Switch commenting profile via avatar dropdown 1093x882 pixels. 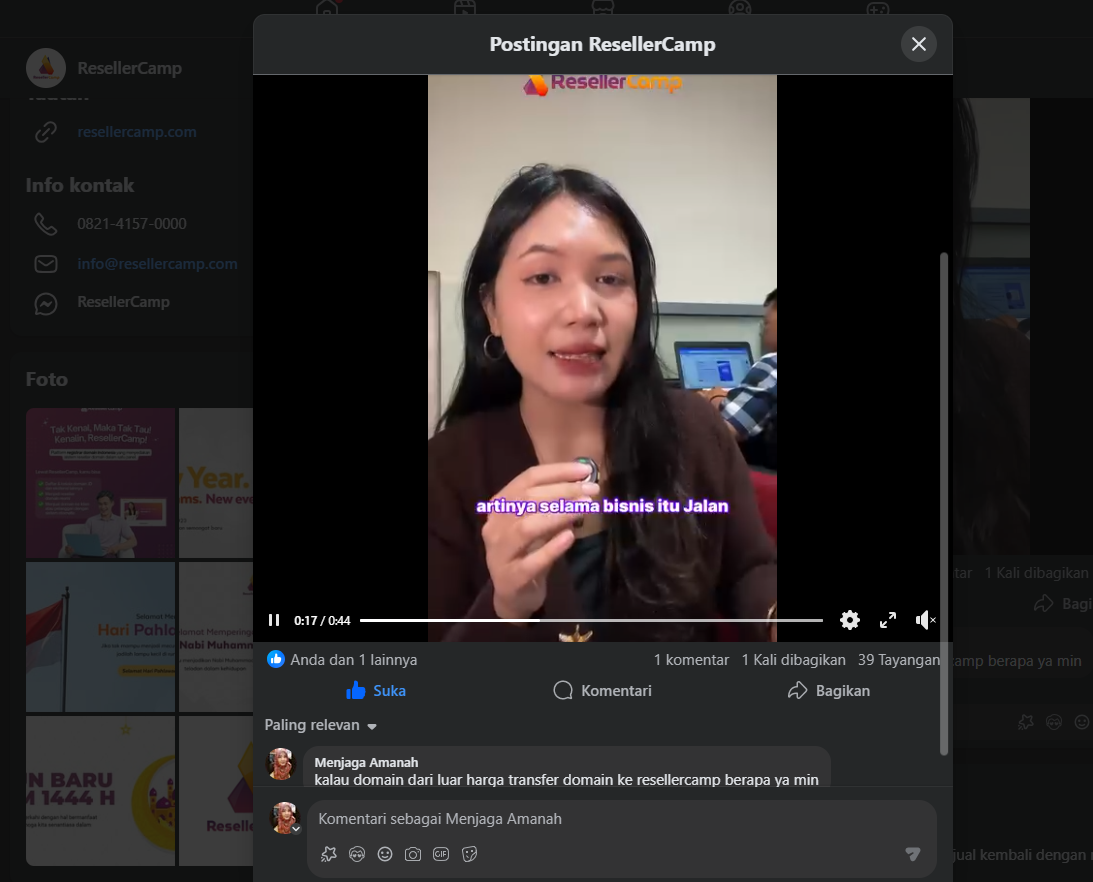point(296,829)
